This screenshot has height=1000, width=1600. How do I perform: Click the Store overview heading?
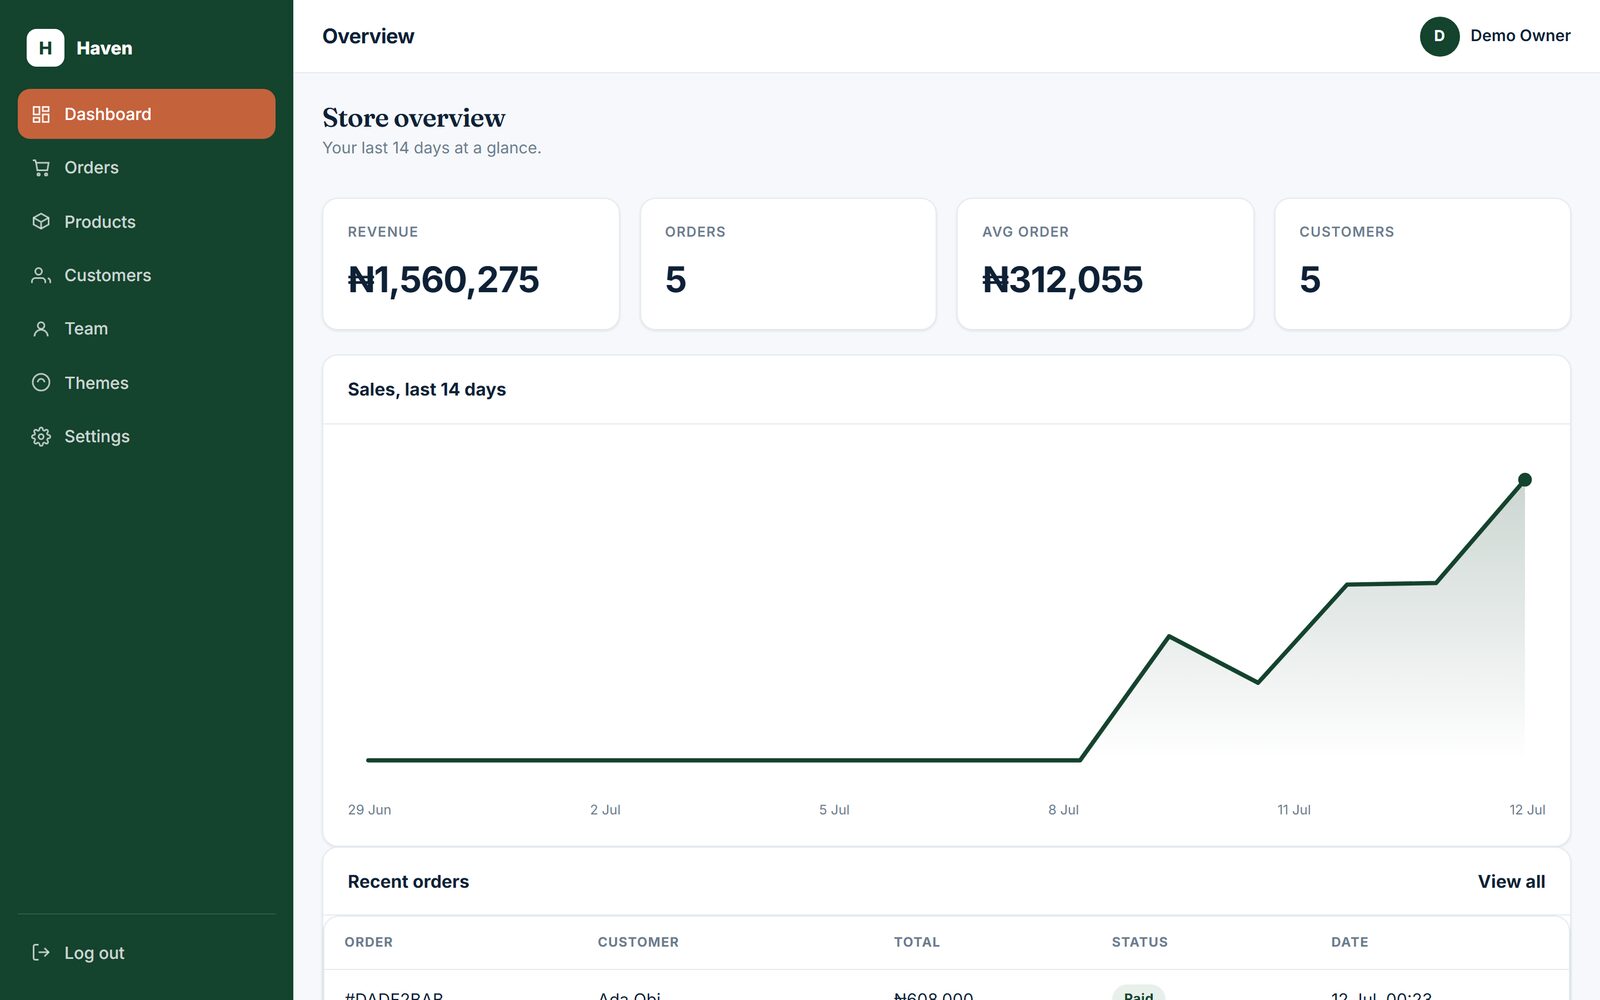[x=414, y=118]
